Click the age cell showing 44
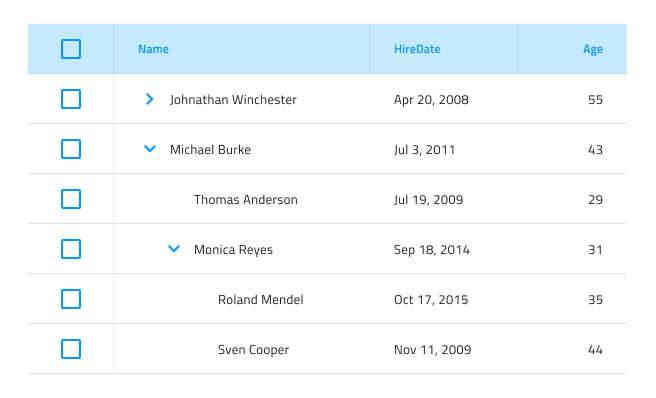This screenshot has height=398, width=656. (572, 349)
